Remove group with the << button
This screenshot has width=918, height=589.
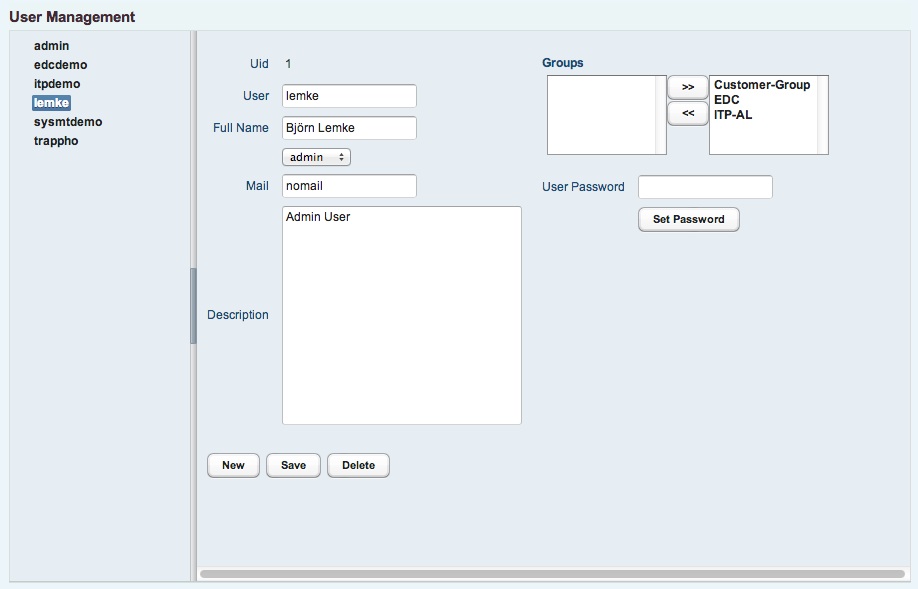(687, 113)
